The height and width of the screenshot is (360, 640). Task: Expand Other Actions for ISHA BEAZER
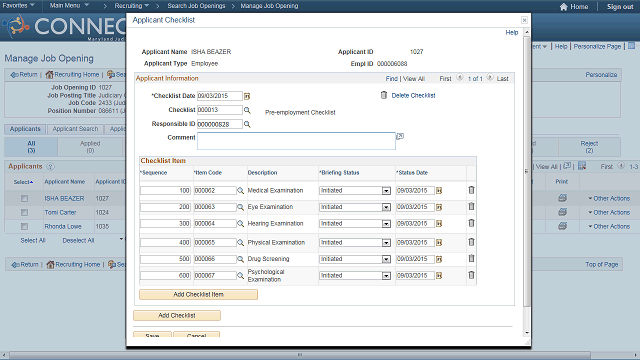(x=609, y=198)
